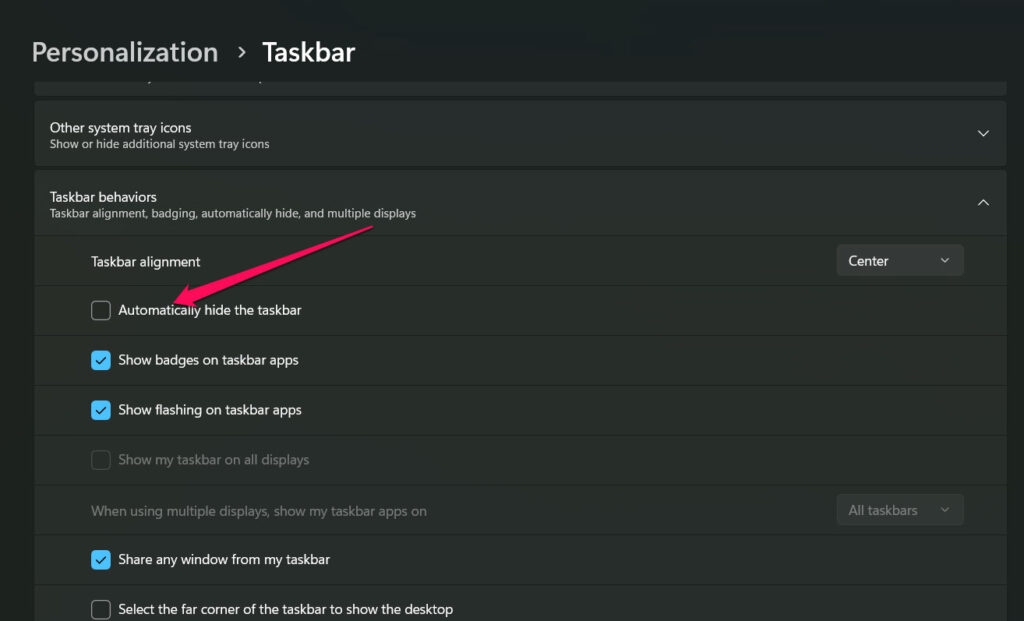Go back to Personalization breadcrumb
Image resolution: width=1024 pixels, height=621 pixels.
point(125,52)
